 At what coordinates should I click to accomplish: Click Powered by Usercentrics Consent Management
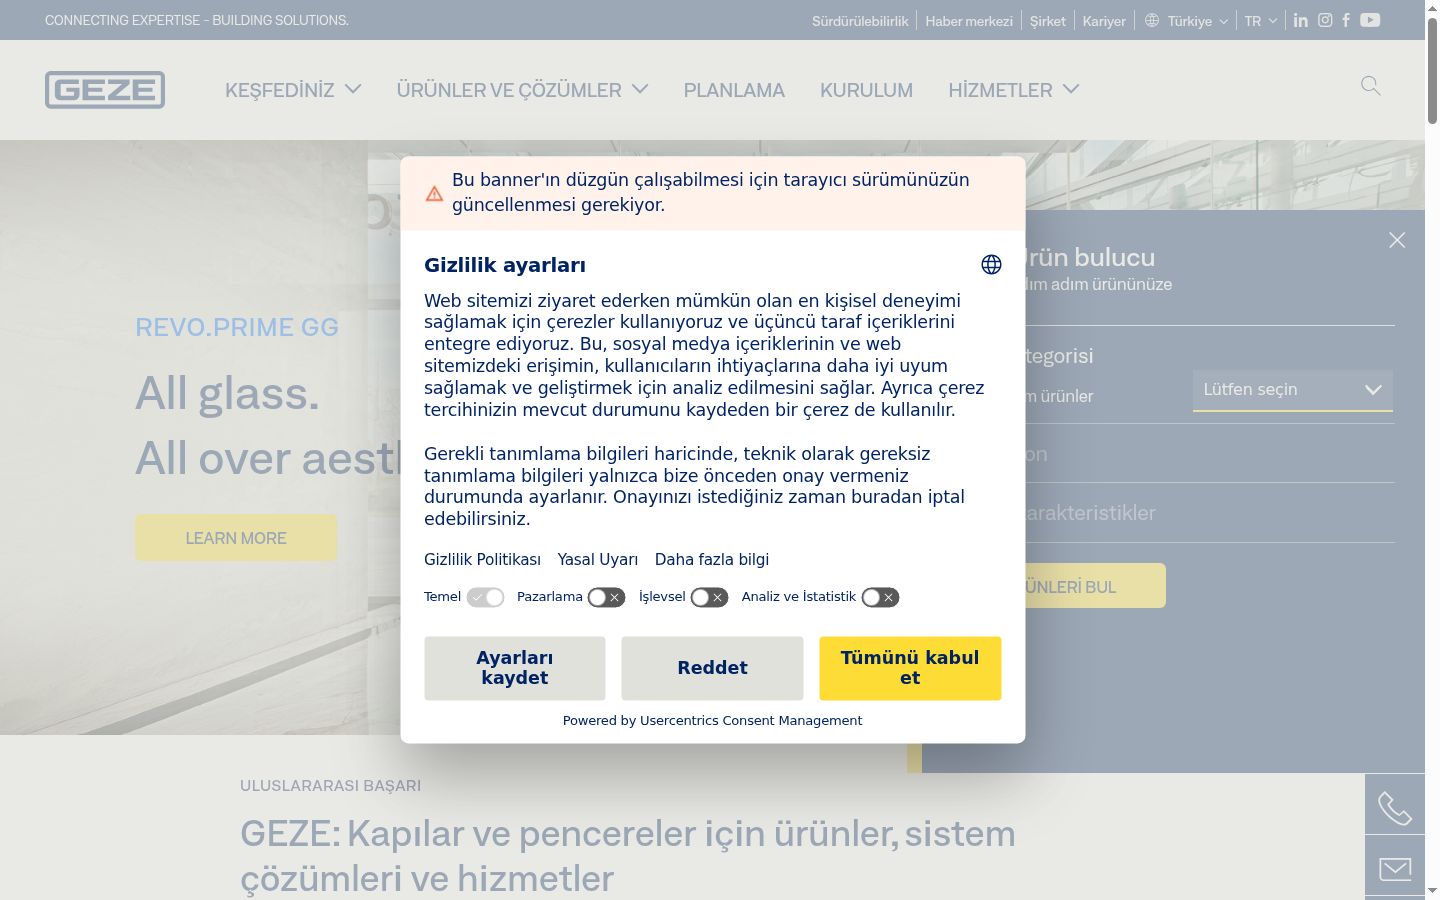(x=712, y=720)
